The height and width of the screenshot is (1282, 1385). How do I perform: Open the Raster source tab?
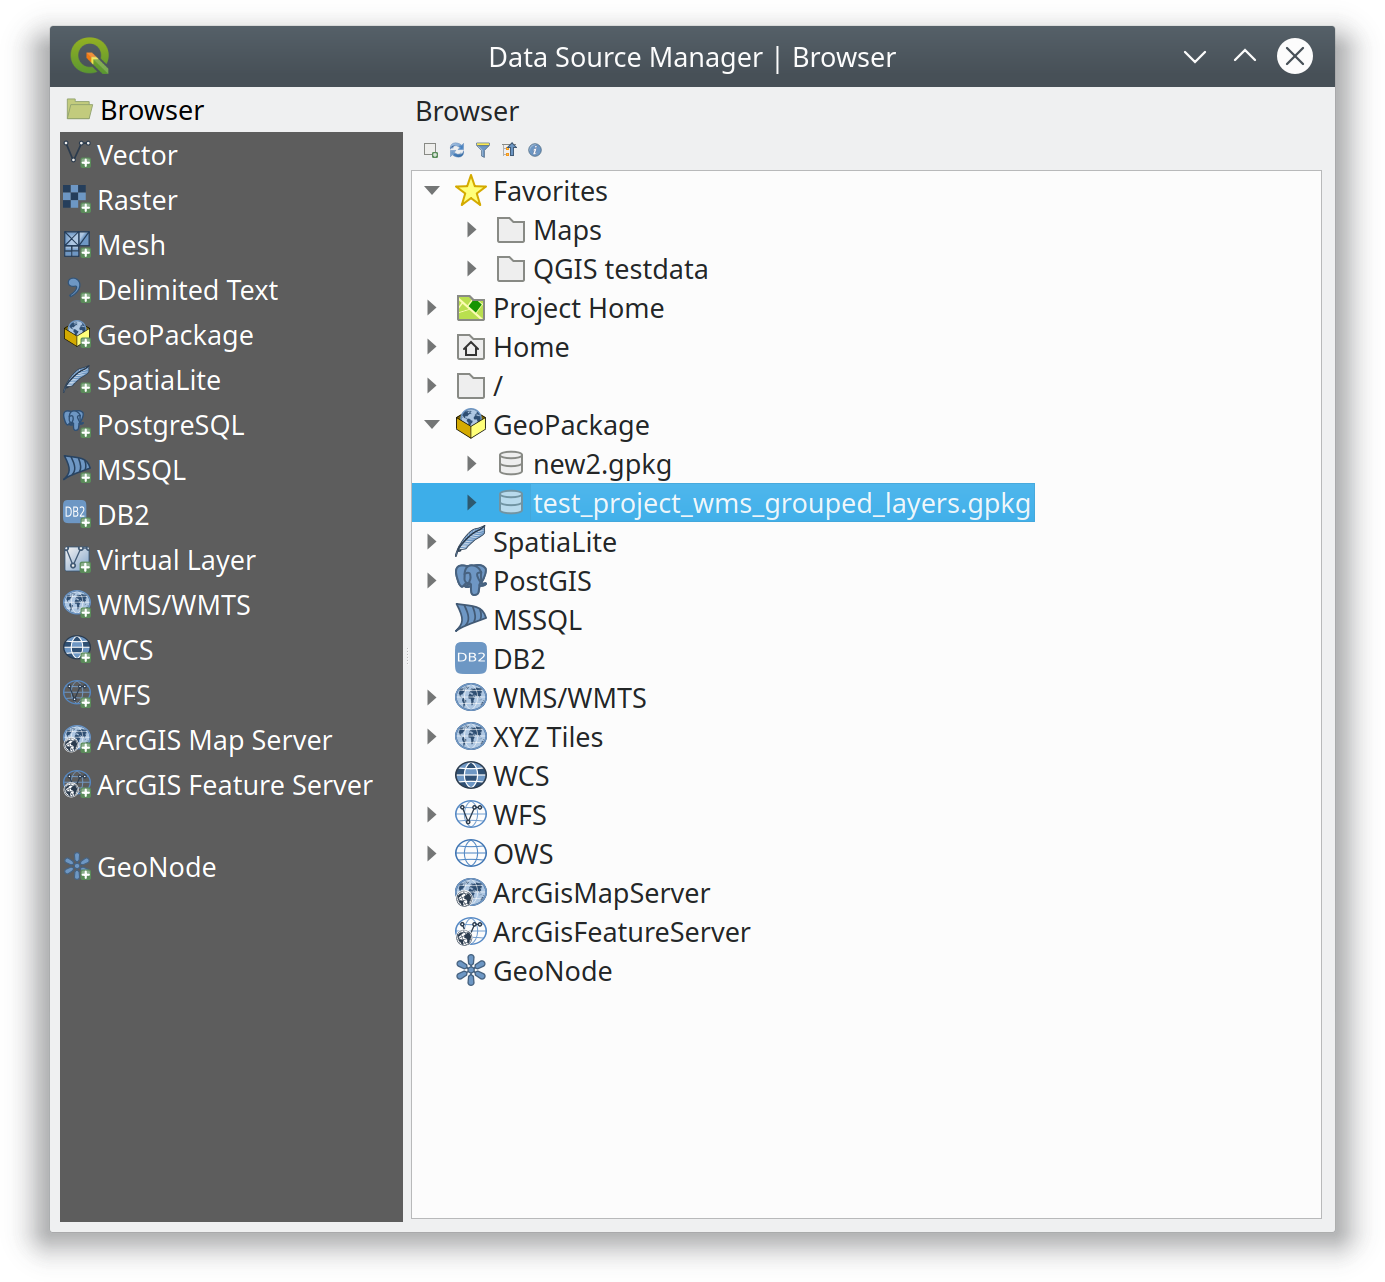coord(231,200)
